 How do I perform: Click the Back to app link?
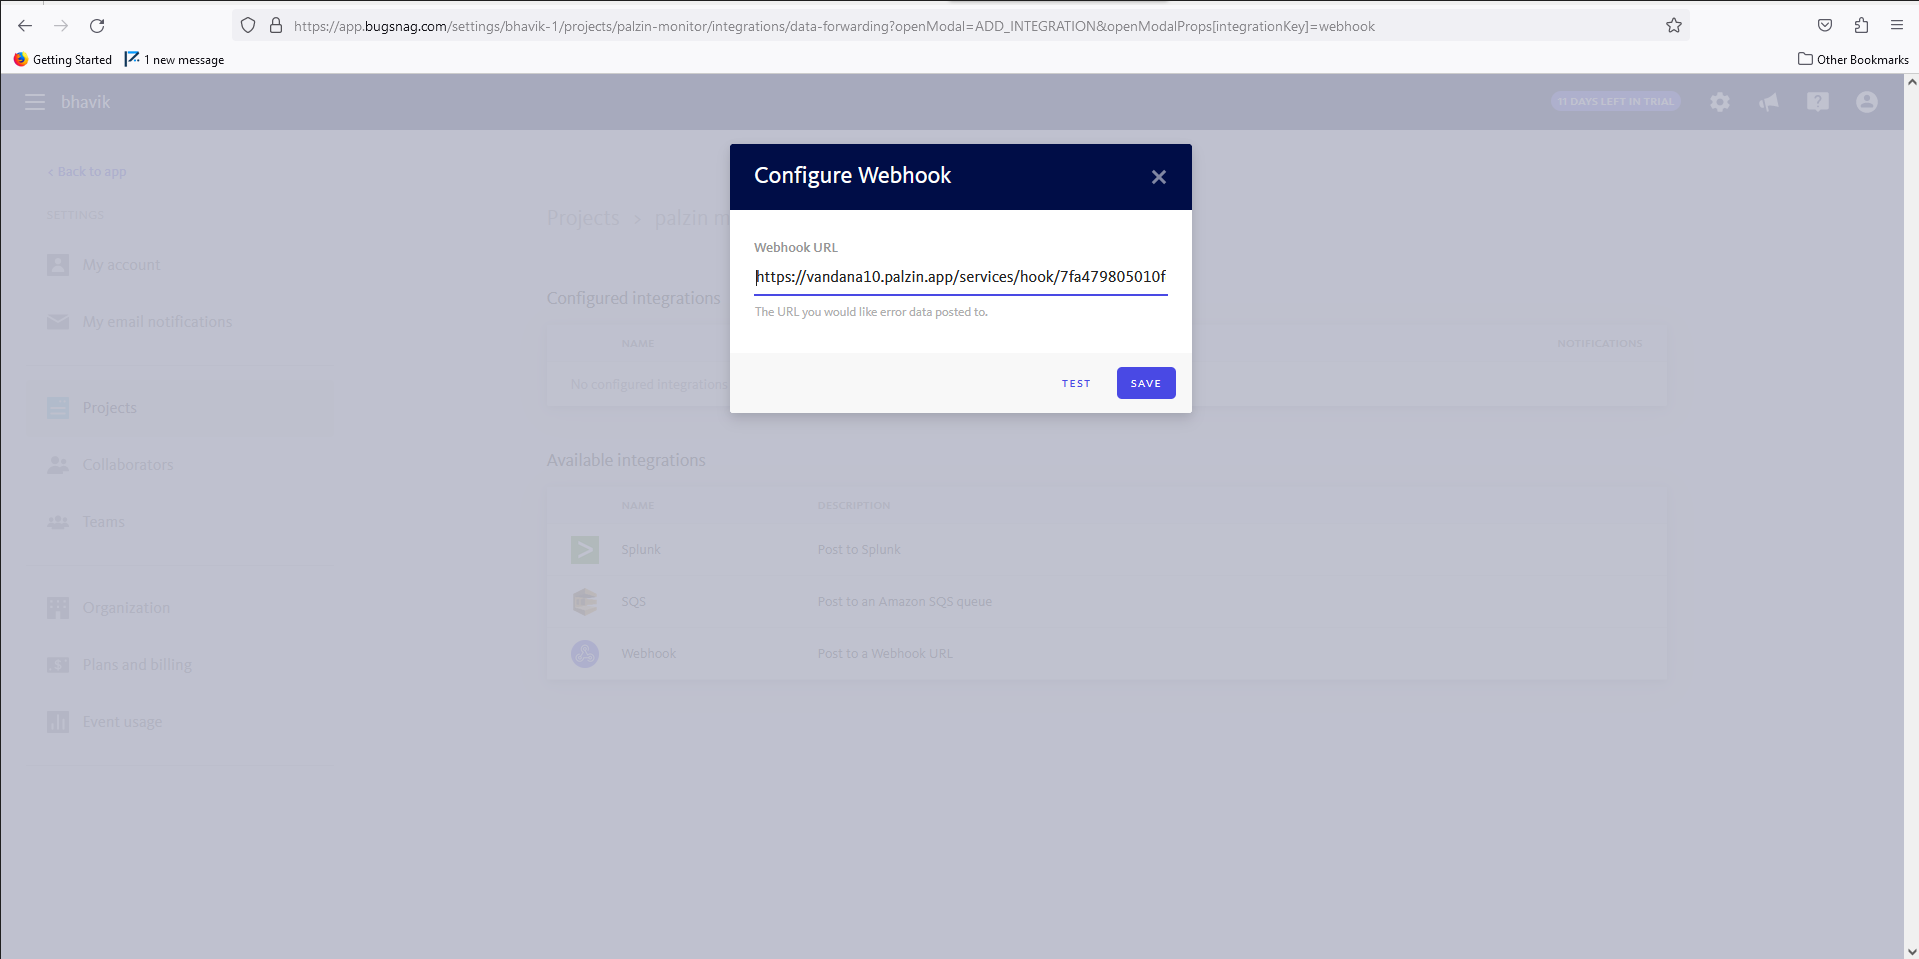(x=87, y=172)
